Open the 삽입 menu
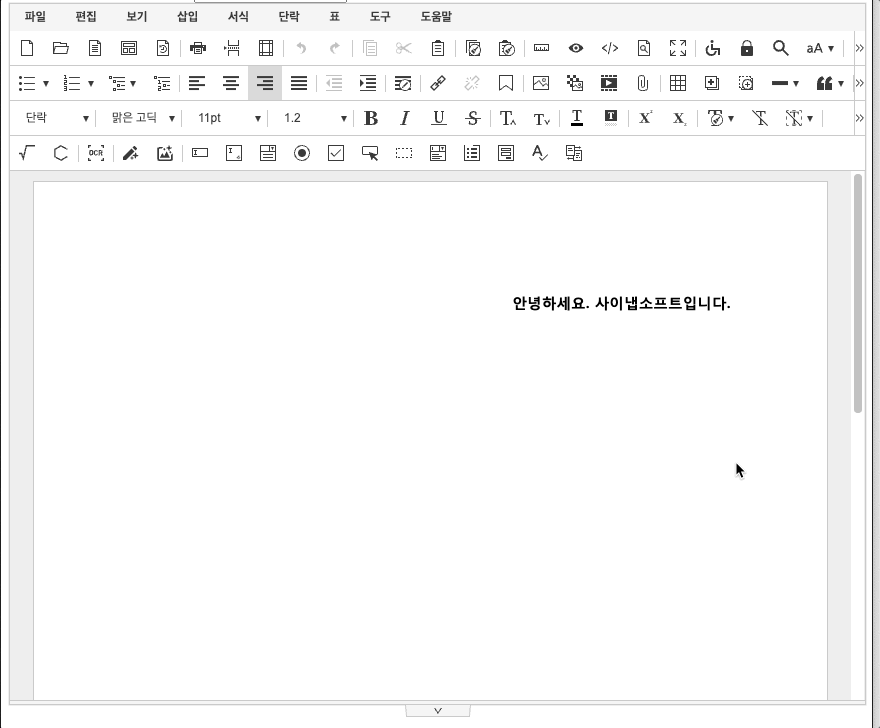Screen dimensions: 880x728 click(187, 17)
